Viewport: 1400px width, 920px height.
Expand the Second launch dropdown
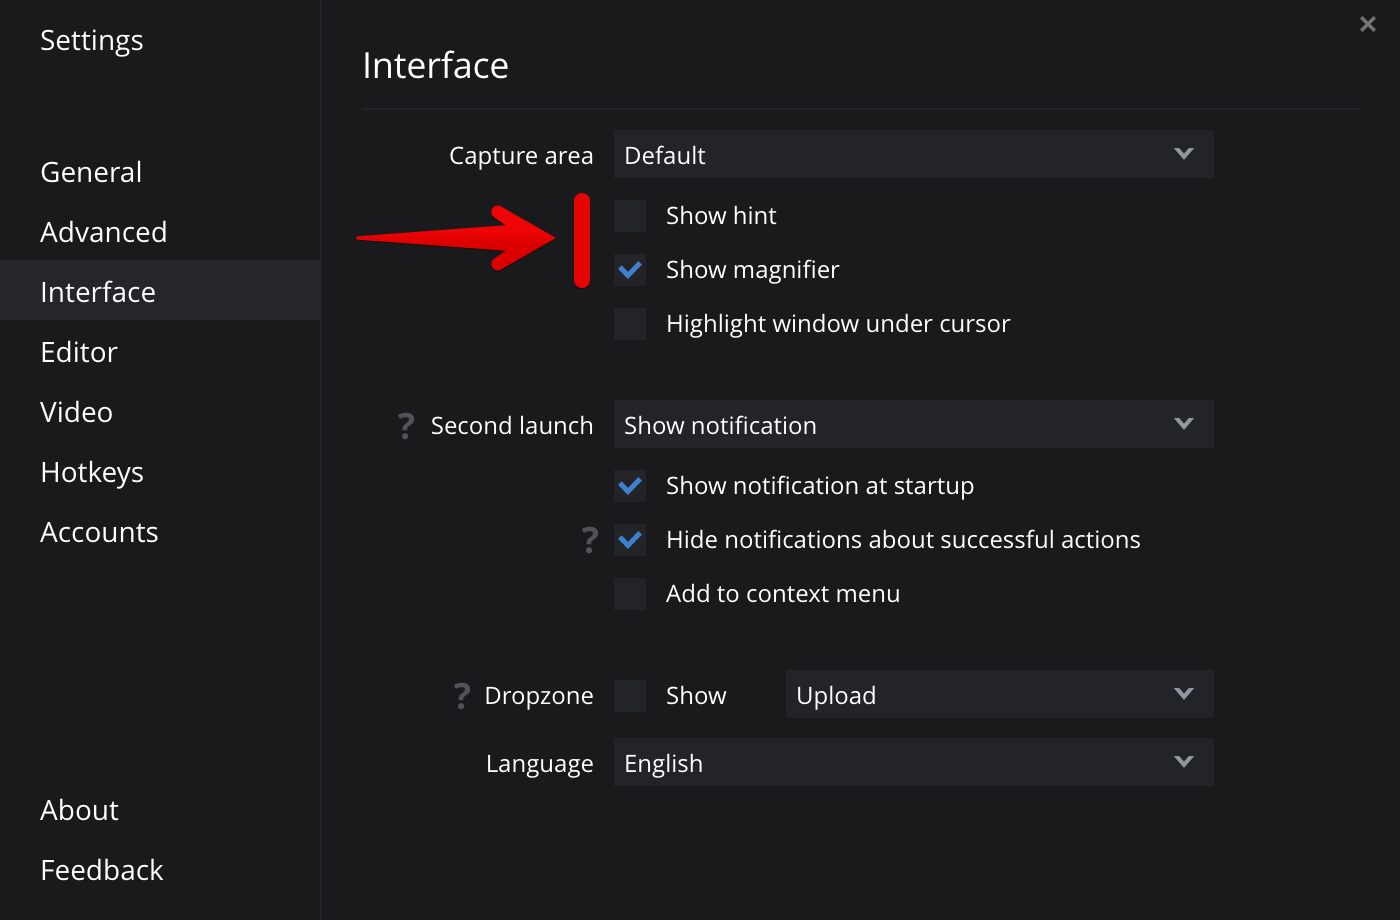[913, 425]
